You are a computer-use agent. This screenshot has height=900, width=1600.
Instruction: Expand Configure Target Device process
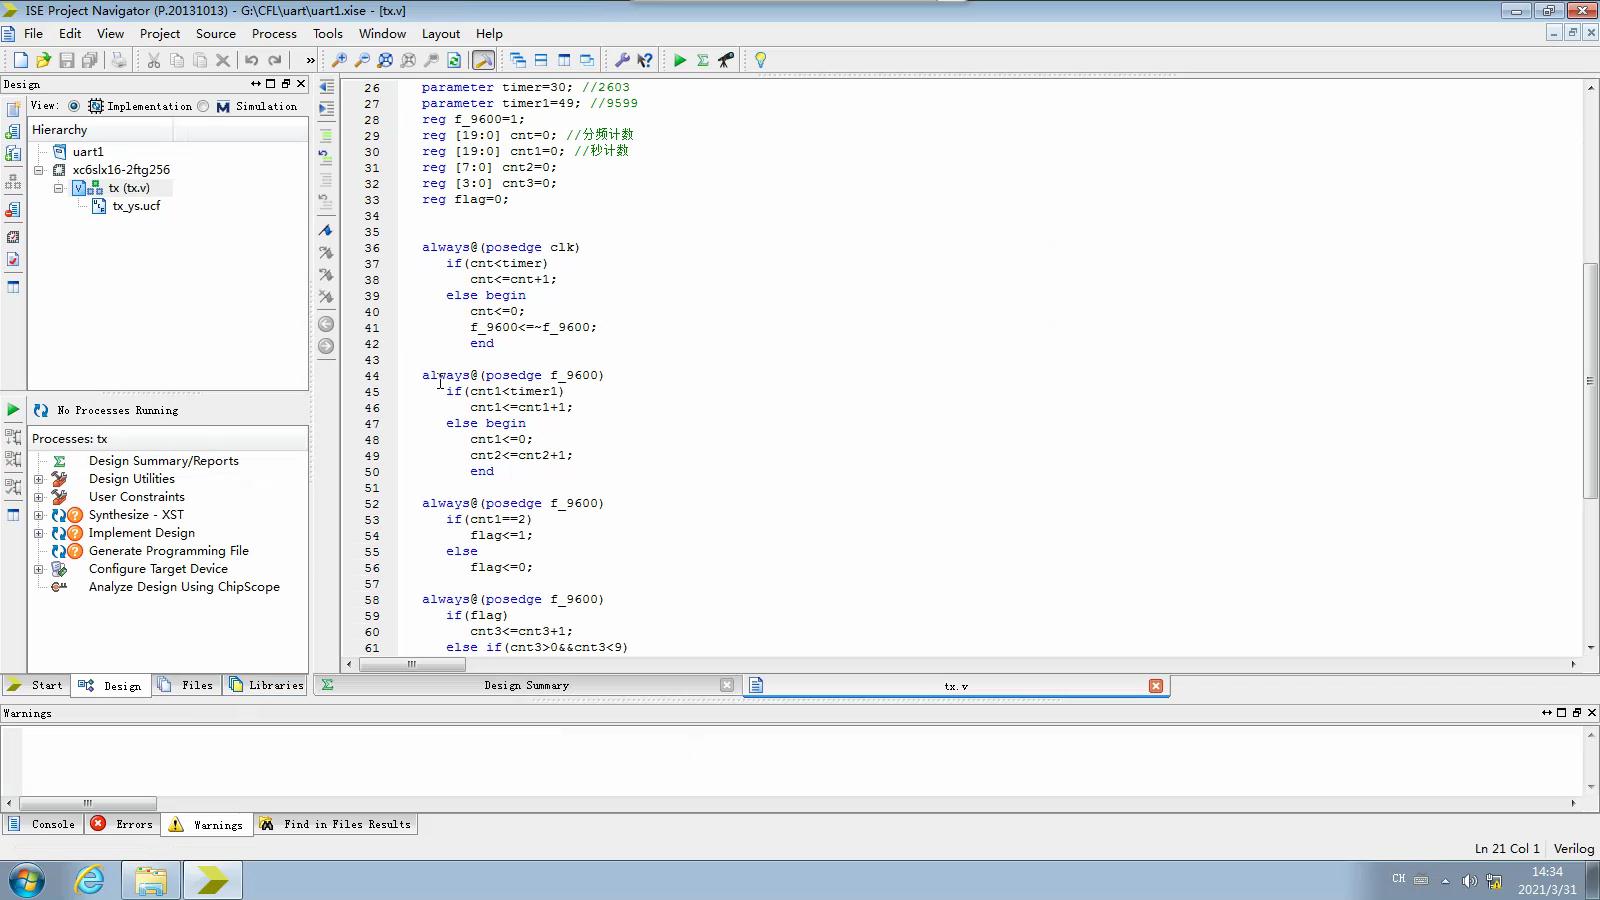pos(39,569)
